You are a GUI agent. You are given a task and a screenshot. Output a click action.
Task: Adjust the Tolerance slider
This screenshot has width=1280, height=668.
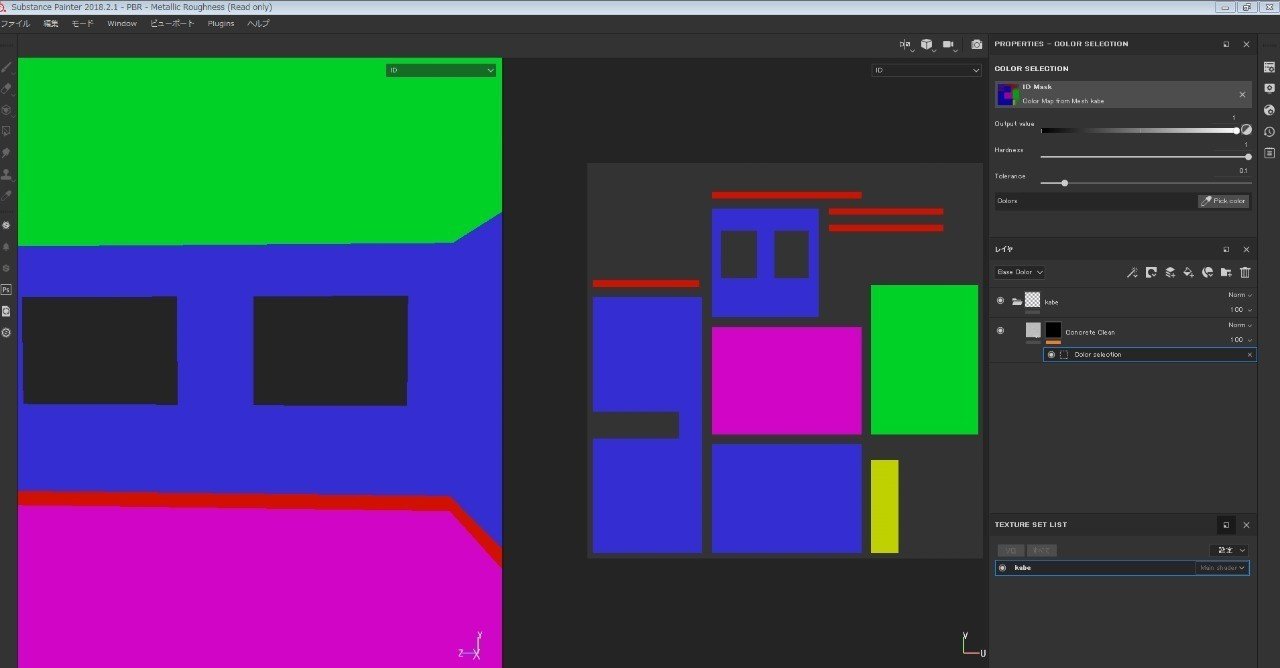(1146, 183)
